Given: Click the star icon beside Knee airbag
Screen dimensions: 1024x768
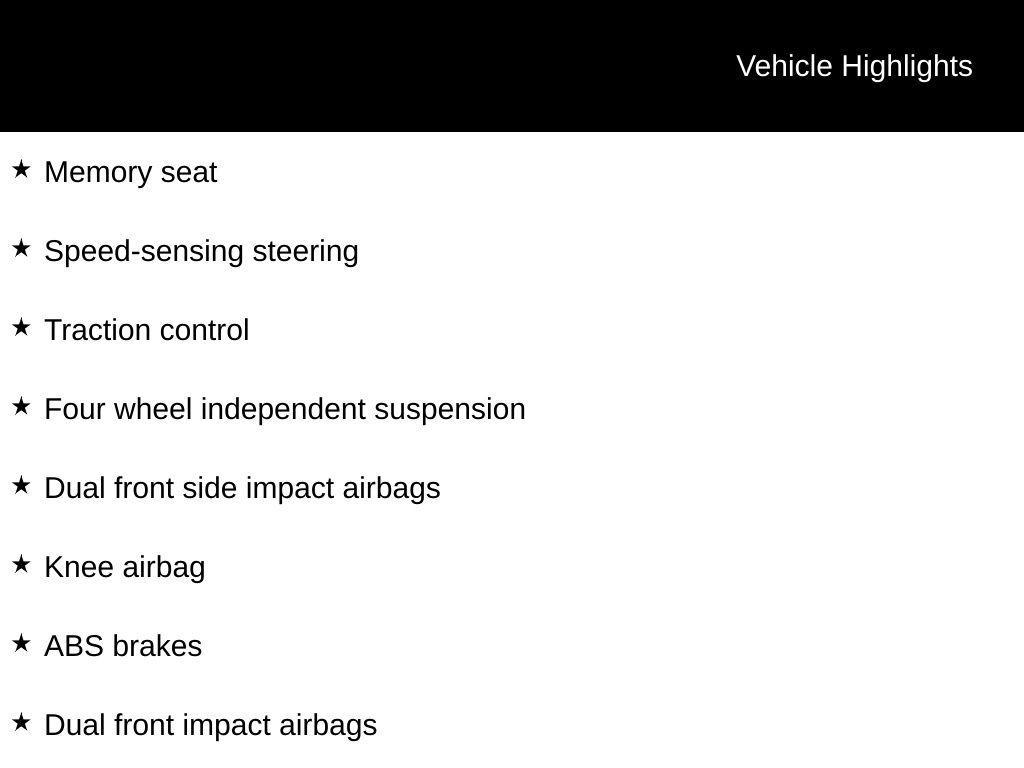Looking at the screenshot, I should click(21, 564).
